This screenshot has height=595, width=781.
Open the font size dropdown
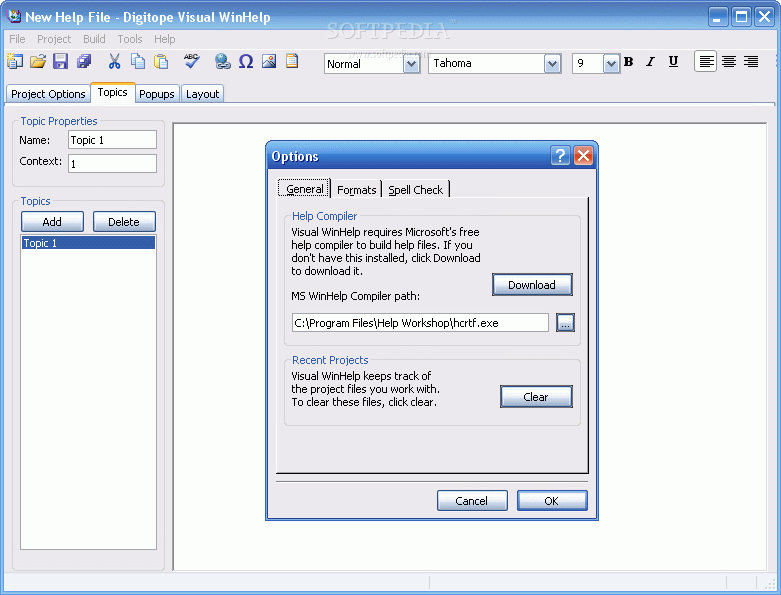[611, 64]
